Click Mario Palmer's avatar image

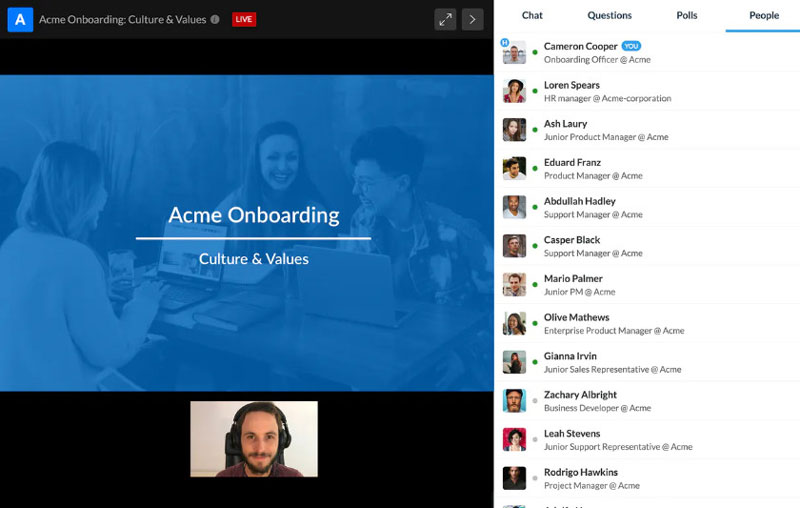click(514, 285)
